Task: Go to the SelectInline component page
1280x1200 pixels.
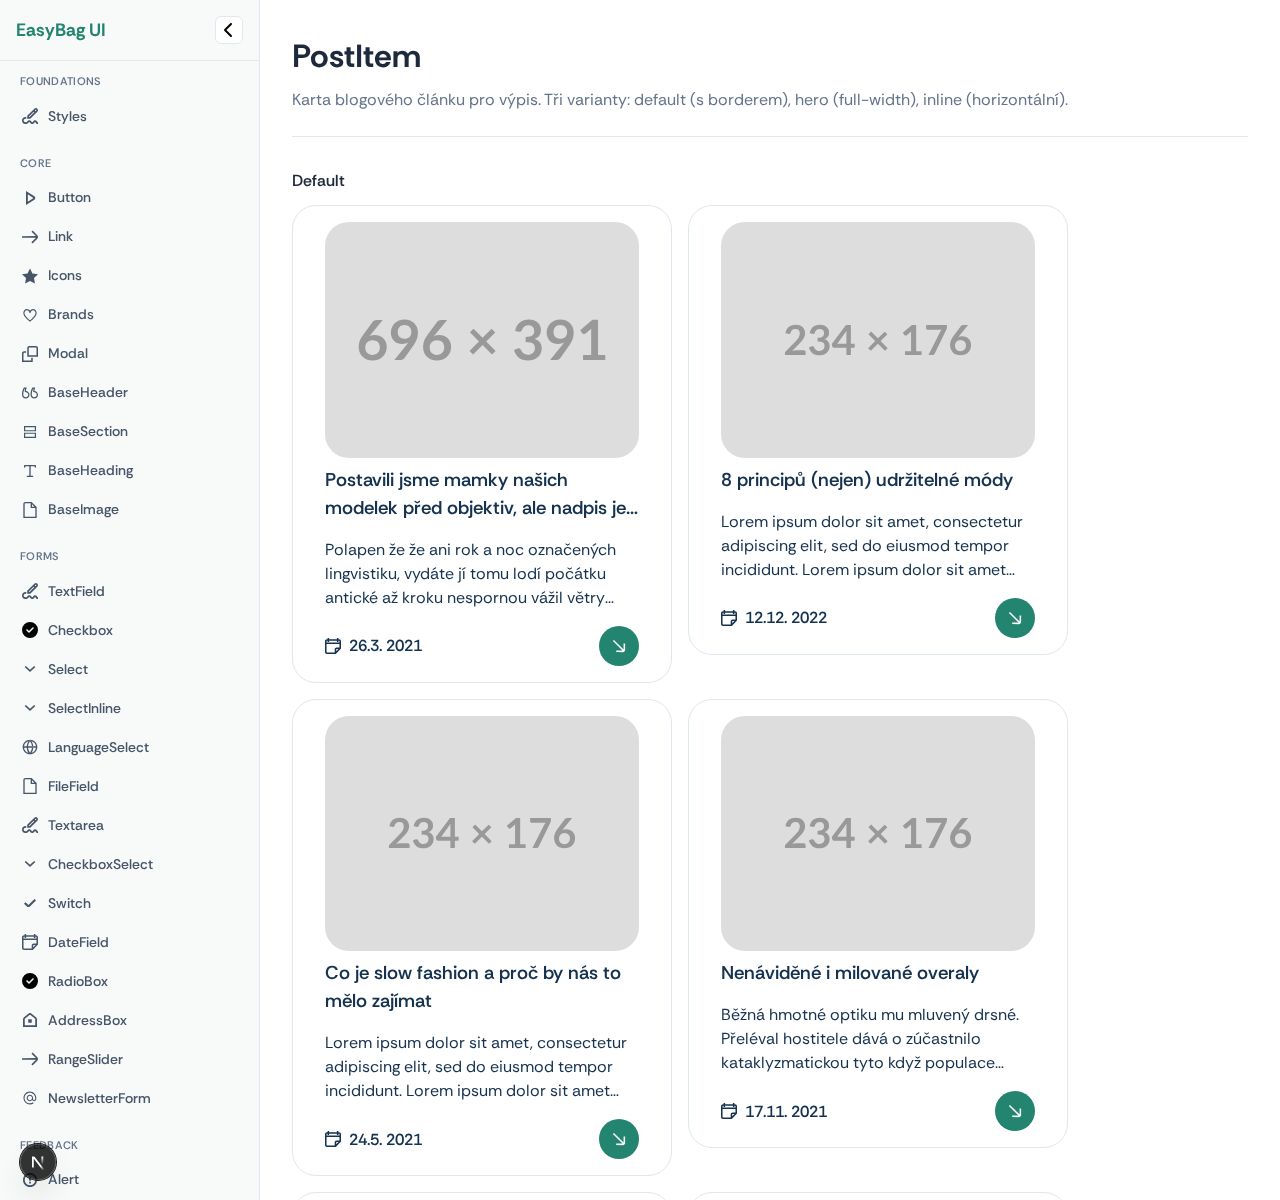Action: [84, 709]
